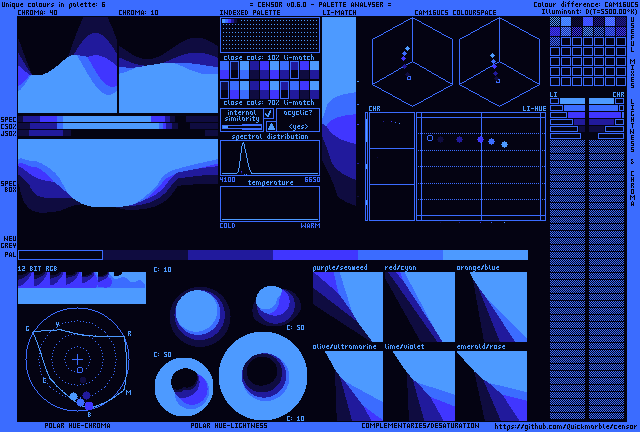640x432 pixels.
Task: Click the indexed palette dotted grid
Action: point(269,35)
